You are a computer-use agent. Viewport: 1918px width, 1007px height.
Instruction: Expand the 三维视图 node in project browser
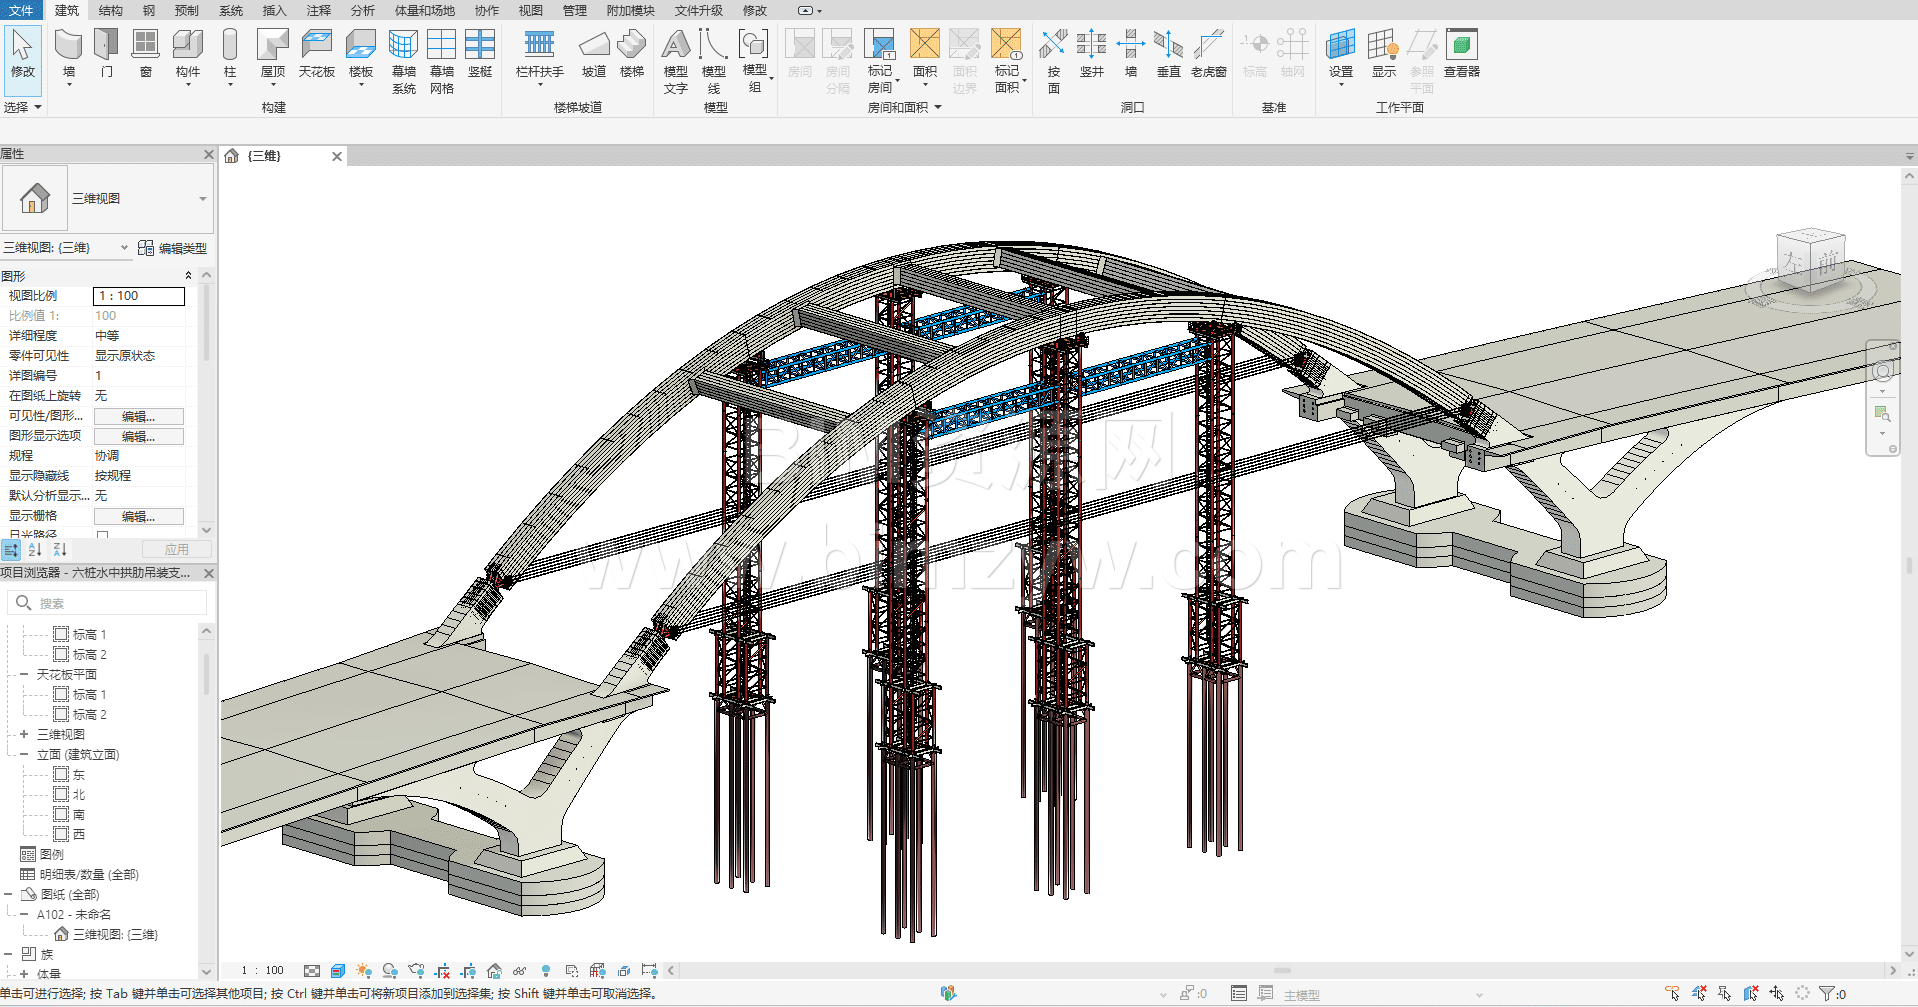[x=24, y=734]
